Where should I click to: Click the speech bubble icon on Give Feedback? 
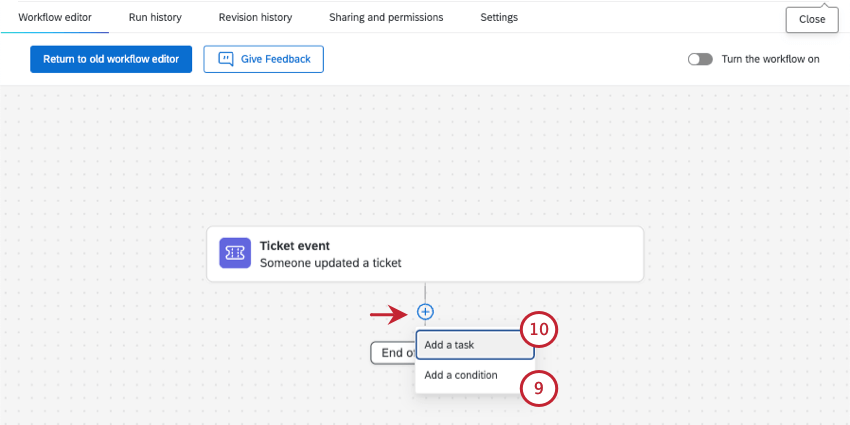tap(226, 59)
